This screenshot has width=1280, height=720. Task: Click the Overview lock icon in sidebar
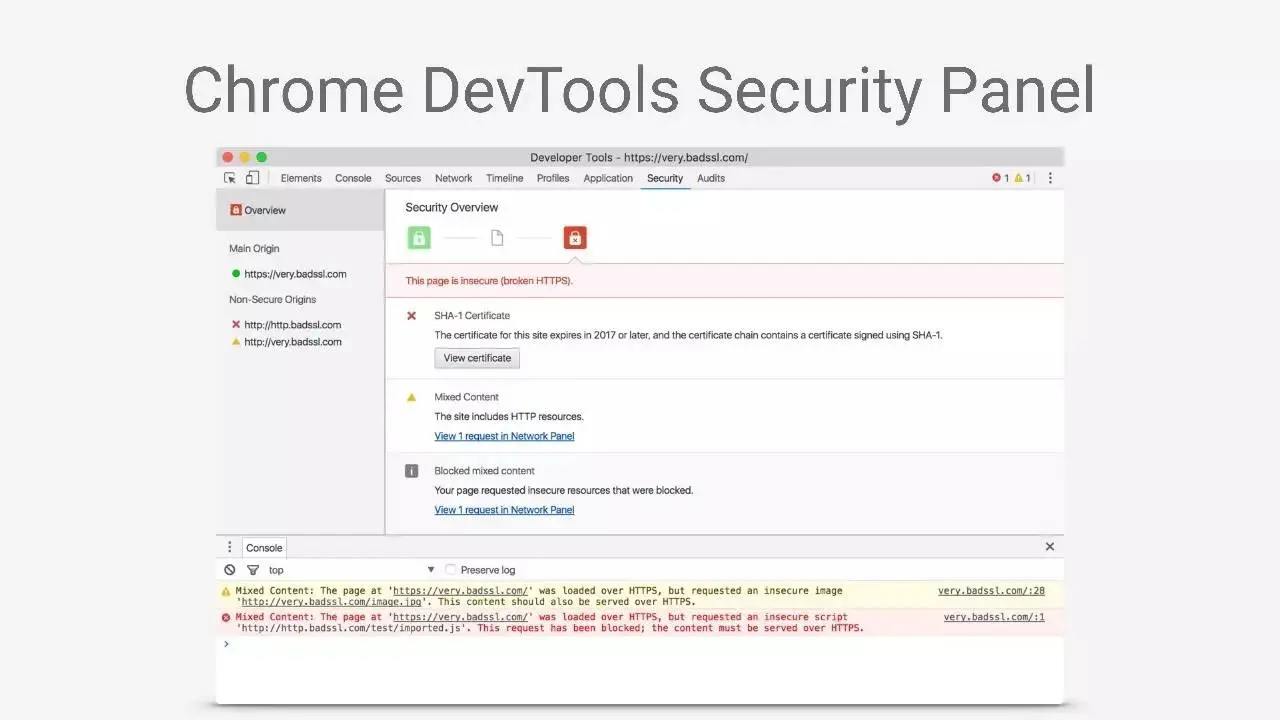click(236, 210)
